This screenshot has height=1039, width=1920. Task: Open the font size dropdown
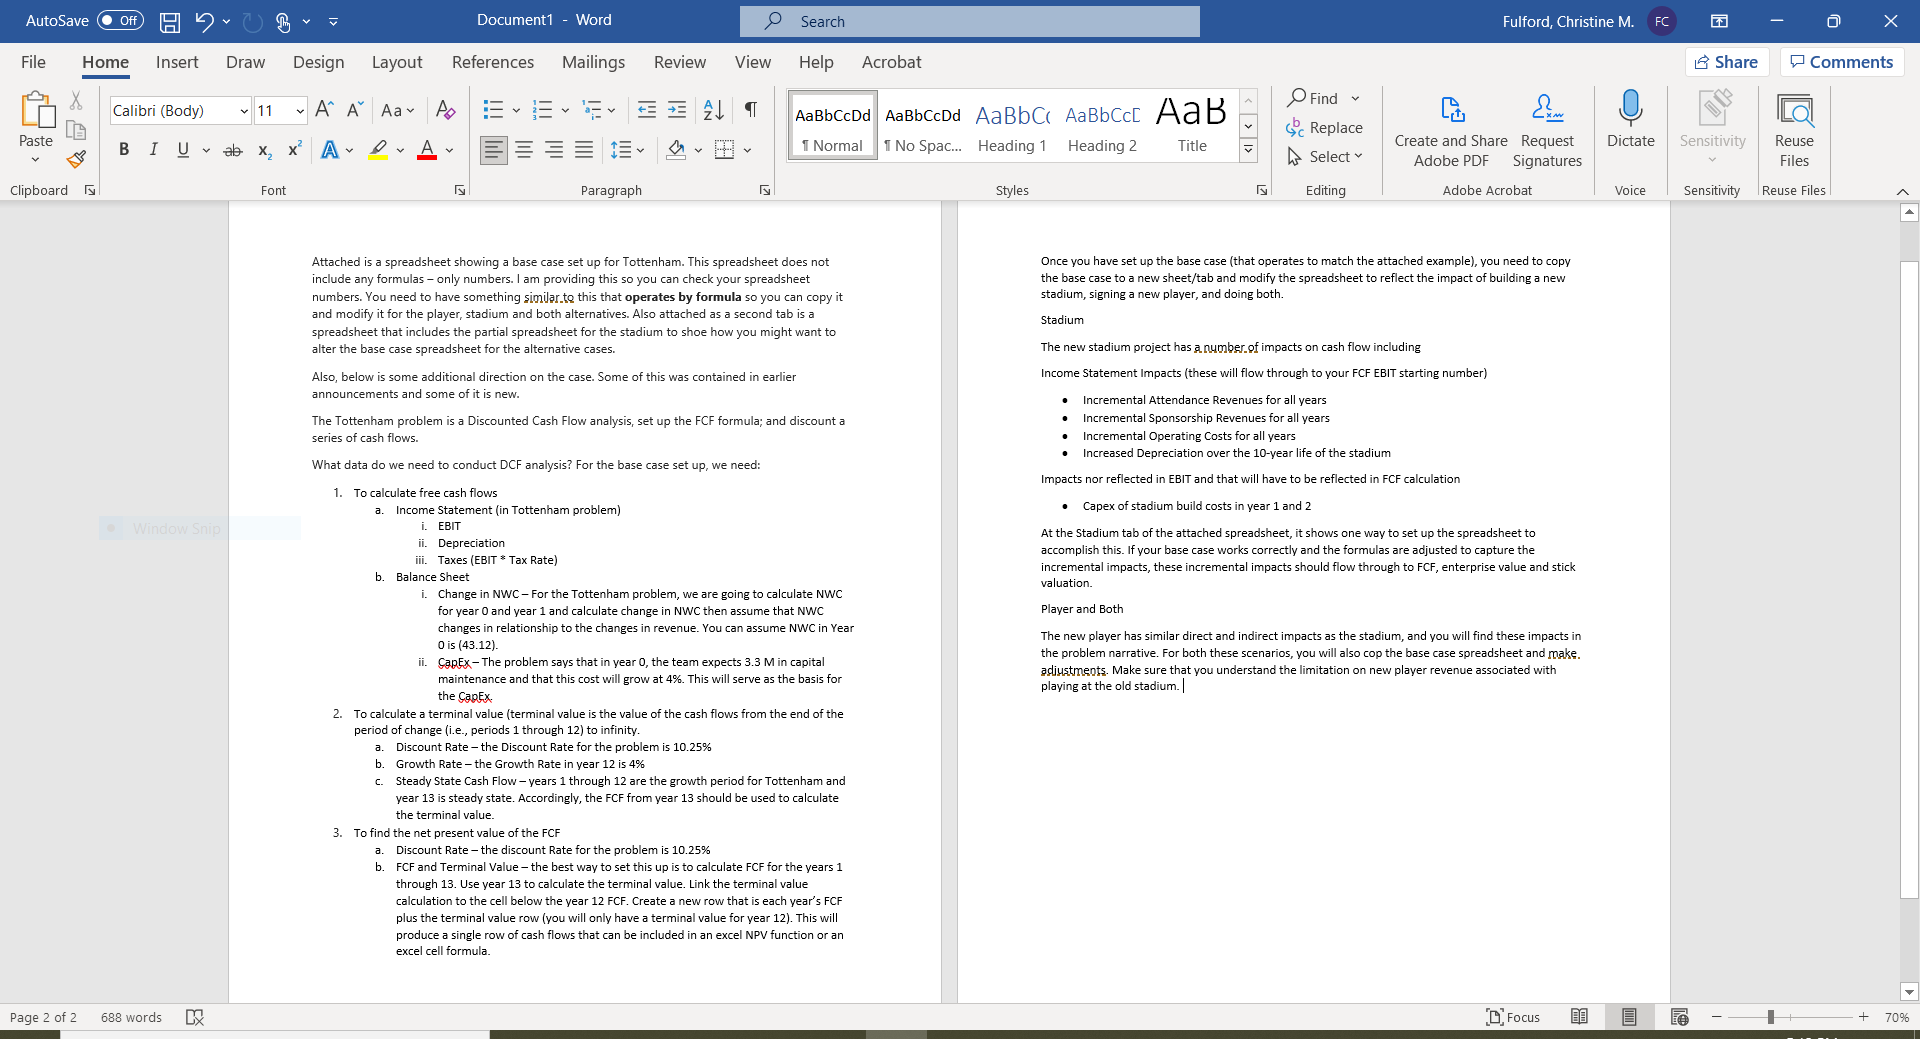point(300,111)
